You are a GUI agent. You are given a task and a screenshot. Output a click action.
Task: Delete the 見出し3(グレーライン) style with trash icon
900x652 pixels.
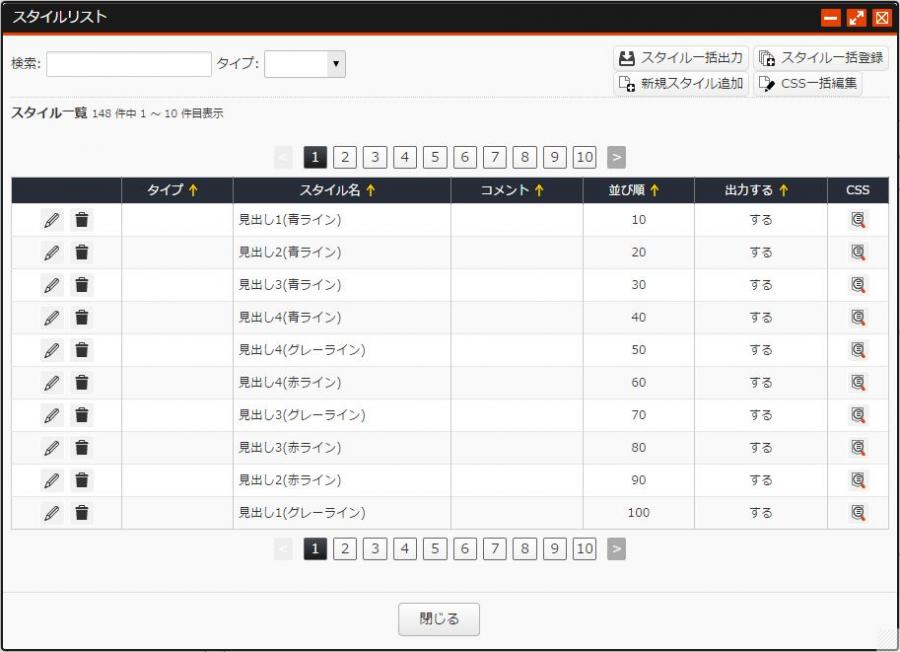click(82, 415)
